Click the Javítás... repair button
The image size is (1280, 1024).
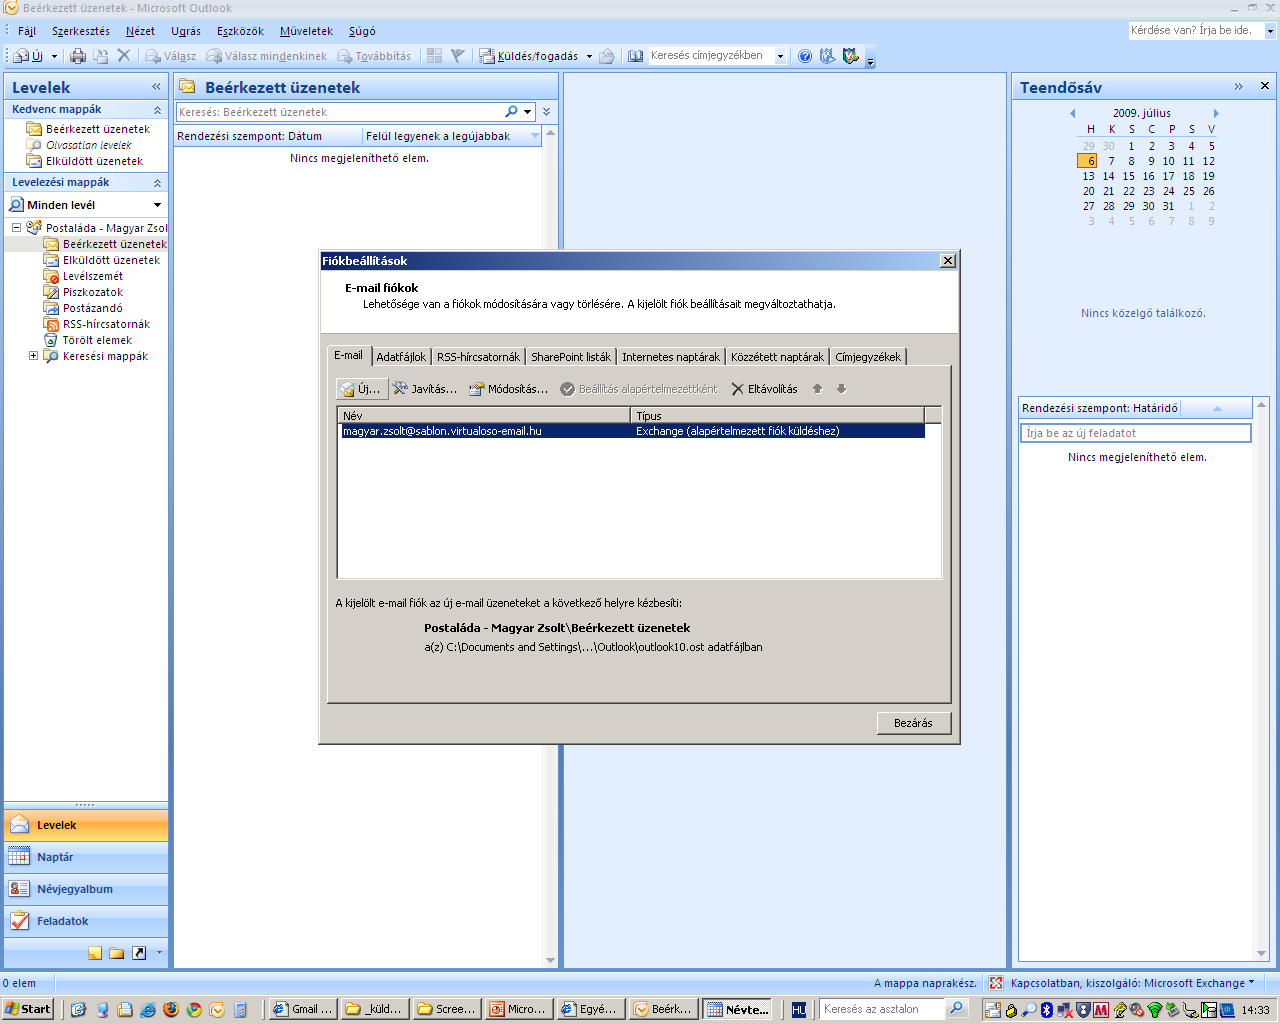pyautogui.click(x=425, y=389)
